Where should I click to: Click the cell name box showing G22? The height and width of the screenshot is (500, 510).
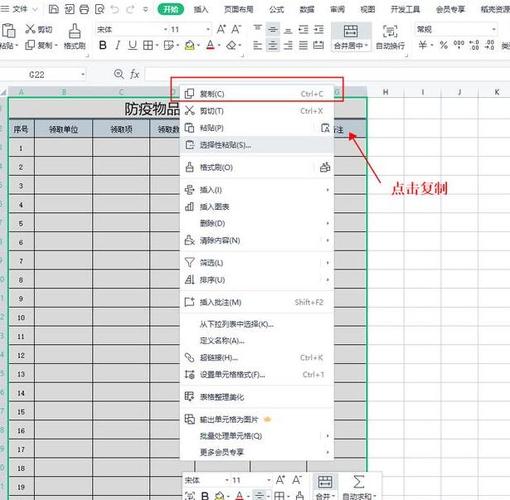pos(44,74)
